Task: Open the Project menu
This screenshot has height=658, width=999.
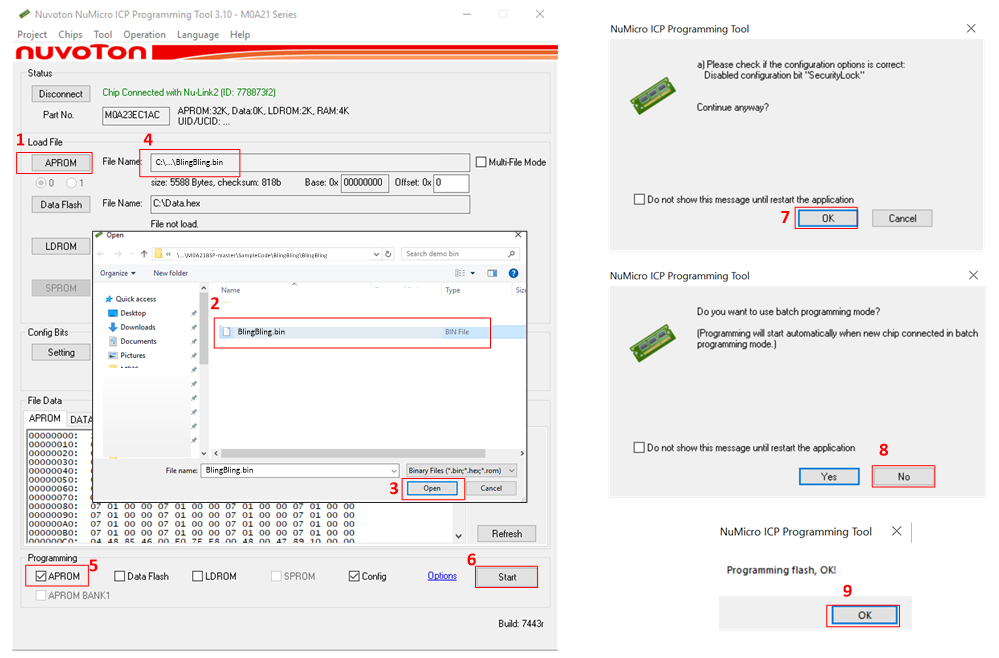Action: pos(32,34)
